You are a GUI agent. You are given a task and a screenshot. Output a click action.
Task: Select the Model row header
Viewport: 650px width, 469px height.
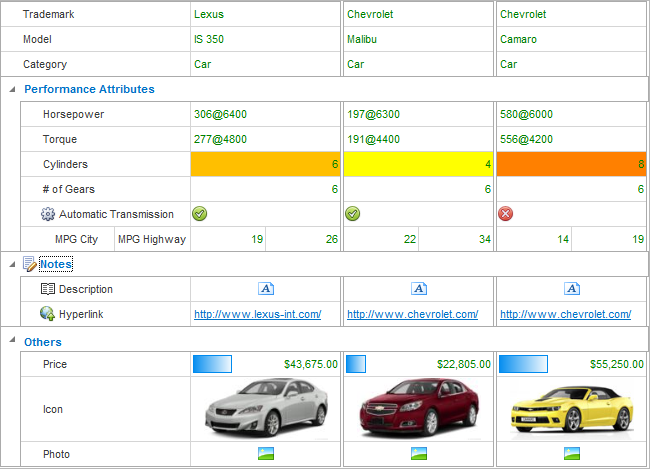[x=95, y=39]
